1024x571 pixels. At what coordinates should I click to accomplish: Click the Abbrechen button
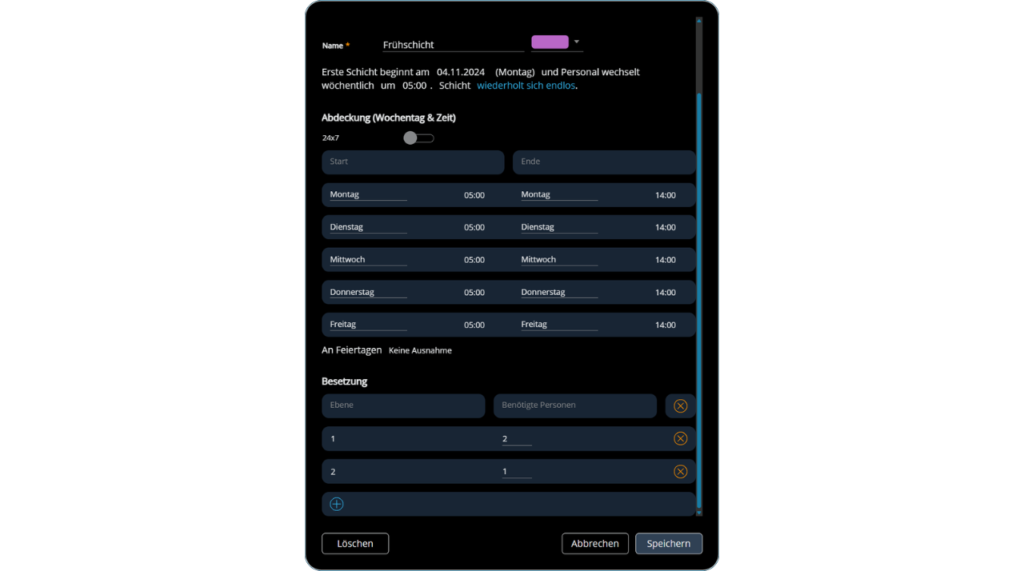(x=595, y=544)
